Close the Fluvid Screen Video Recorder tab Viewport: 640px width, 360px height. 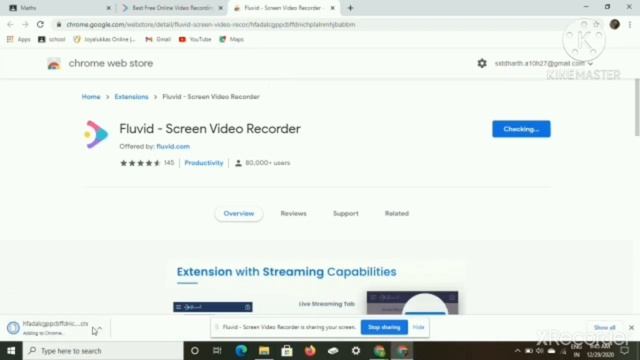[x=332, y=8]
